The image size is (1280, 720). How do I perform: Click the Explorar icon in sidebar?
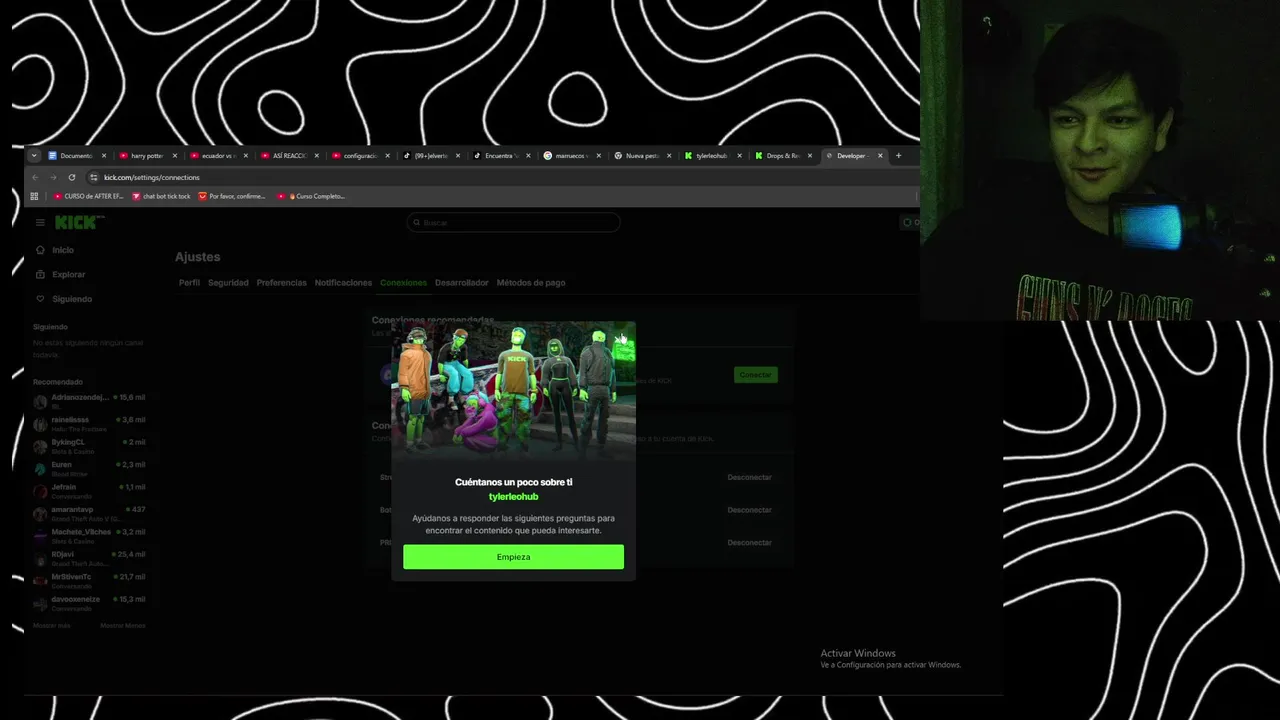tap(40, 274)
